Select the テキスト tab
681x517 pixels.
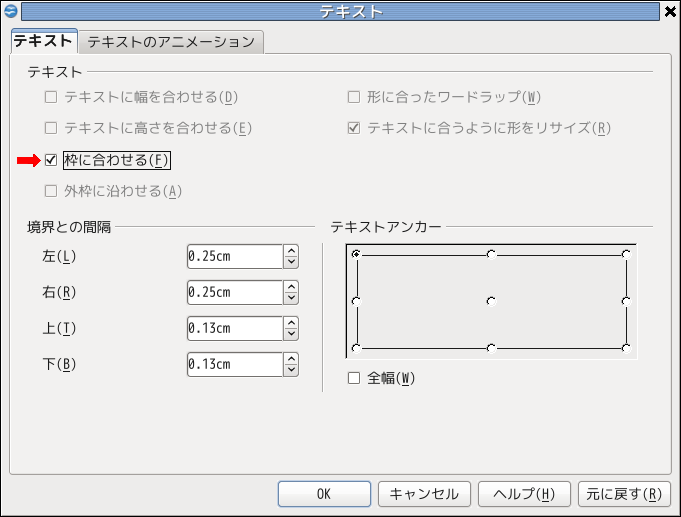(x=43, y=41)
